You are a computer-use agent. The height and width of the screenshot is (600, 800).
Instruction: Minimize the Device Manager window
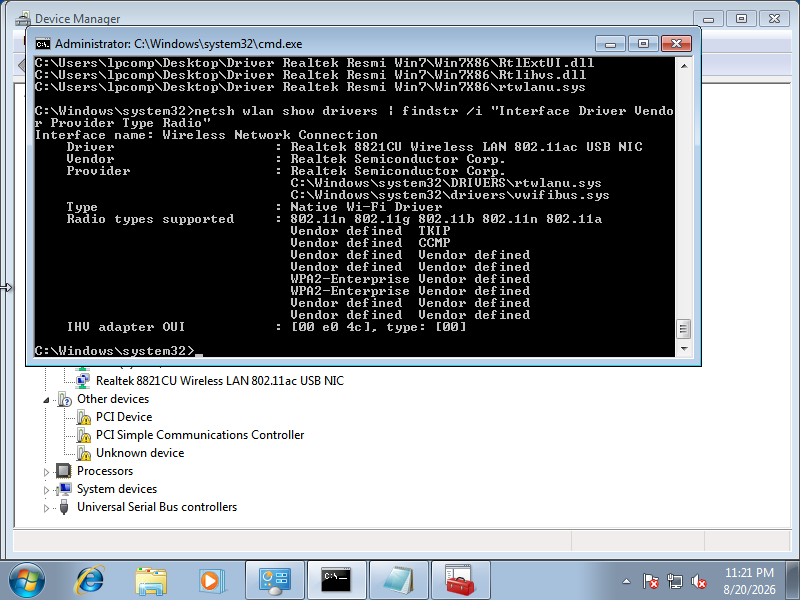708,19
